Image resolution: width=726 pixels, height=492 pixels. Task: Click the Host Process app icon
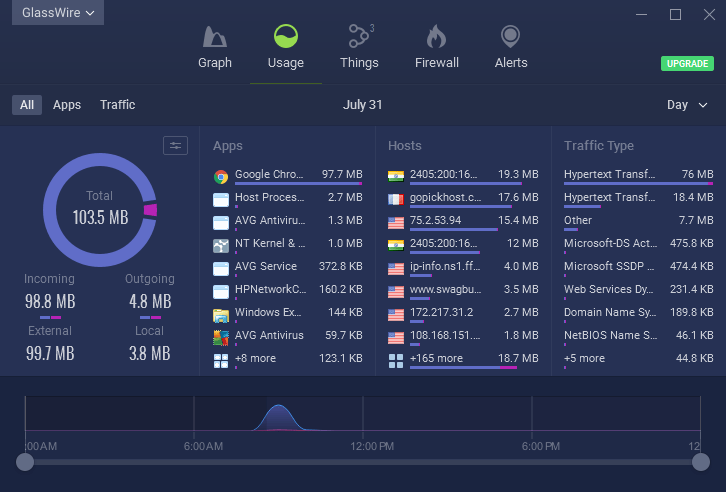coord(221,200)
